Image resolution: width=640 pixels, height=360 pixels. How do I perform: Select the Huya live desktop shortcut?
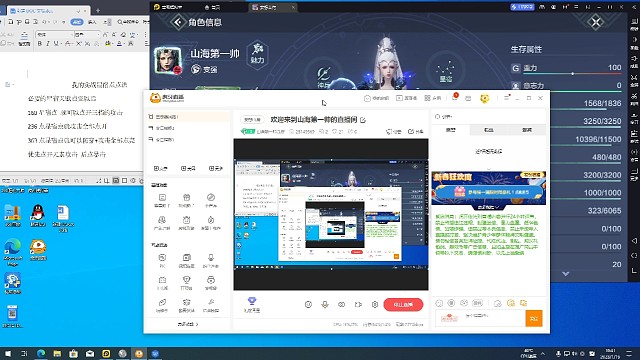tap(38, 250)
